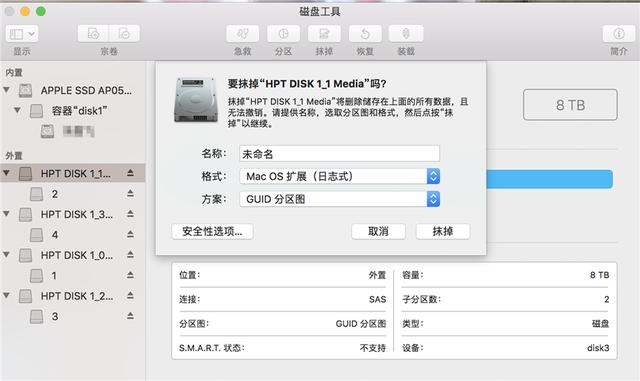
Task: Open the Partition (分区) toolbar icon
Action: pyautogui.click(x=283, y=34)
